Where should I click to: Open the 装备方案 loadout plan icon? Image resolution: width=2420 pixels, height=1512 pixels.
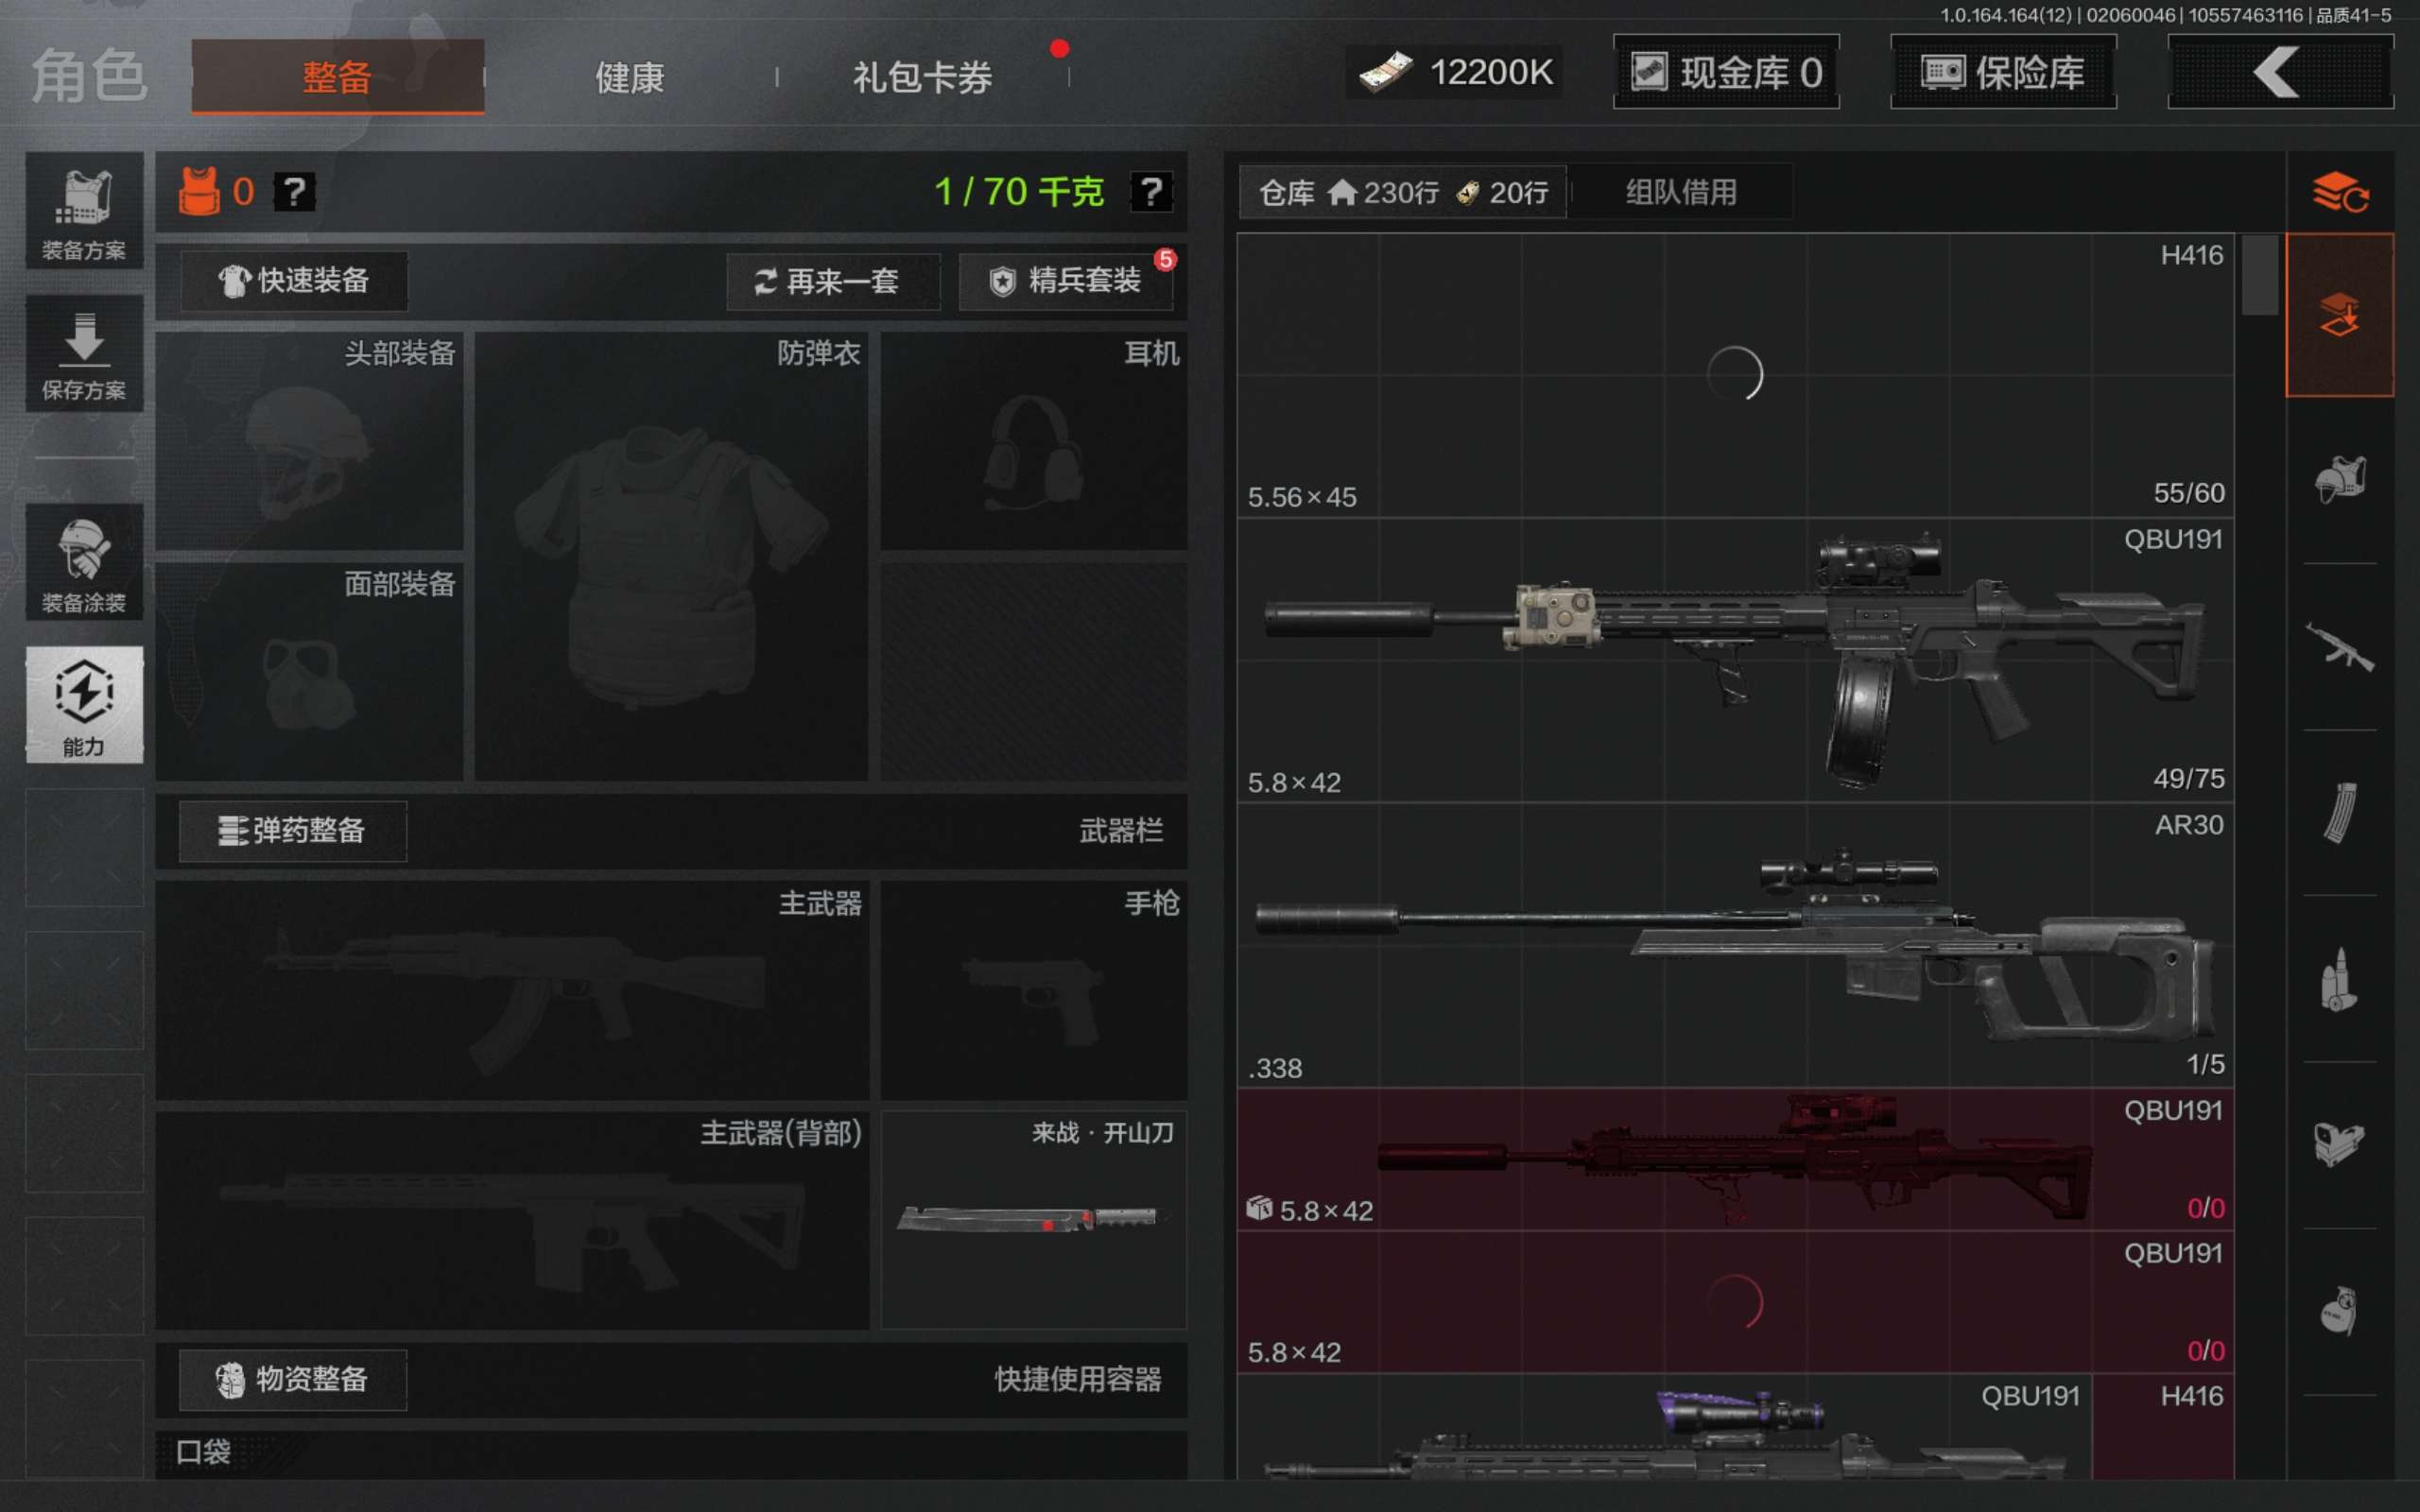[x=84, y=211]
